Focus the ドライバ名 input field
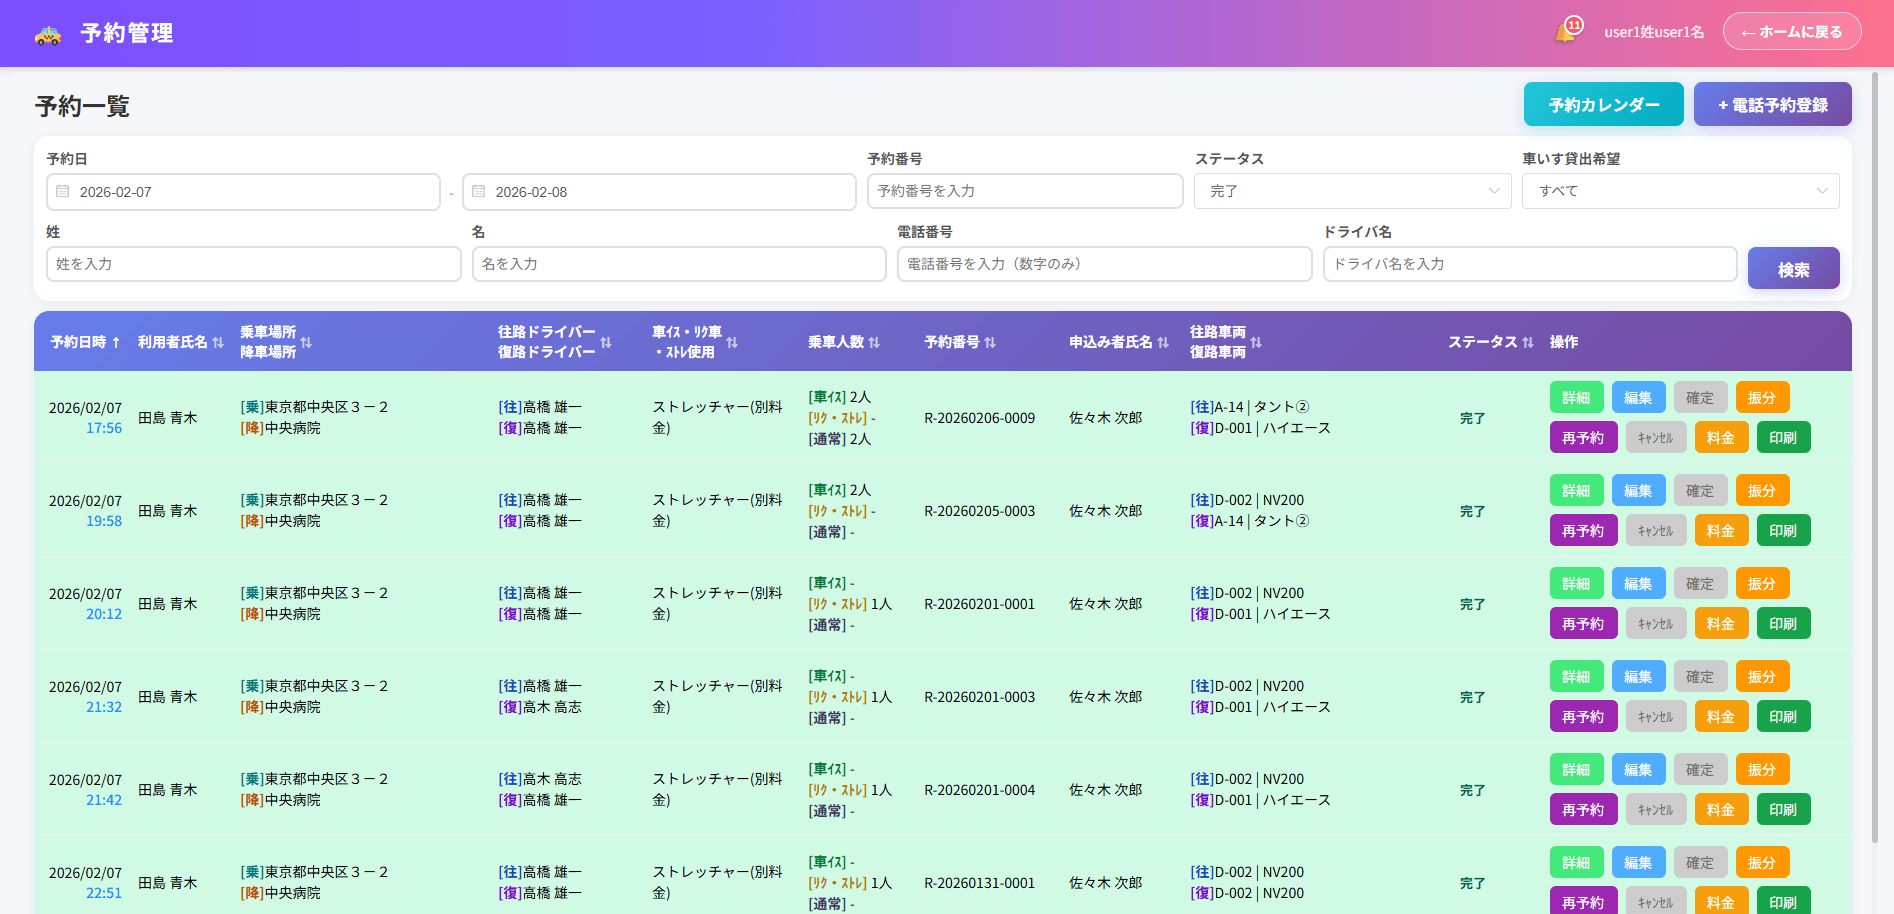This screenshot has height=914, width=1894. click(x=1530, y=264)
